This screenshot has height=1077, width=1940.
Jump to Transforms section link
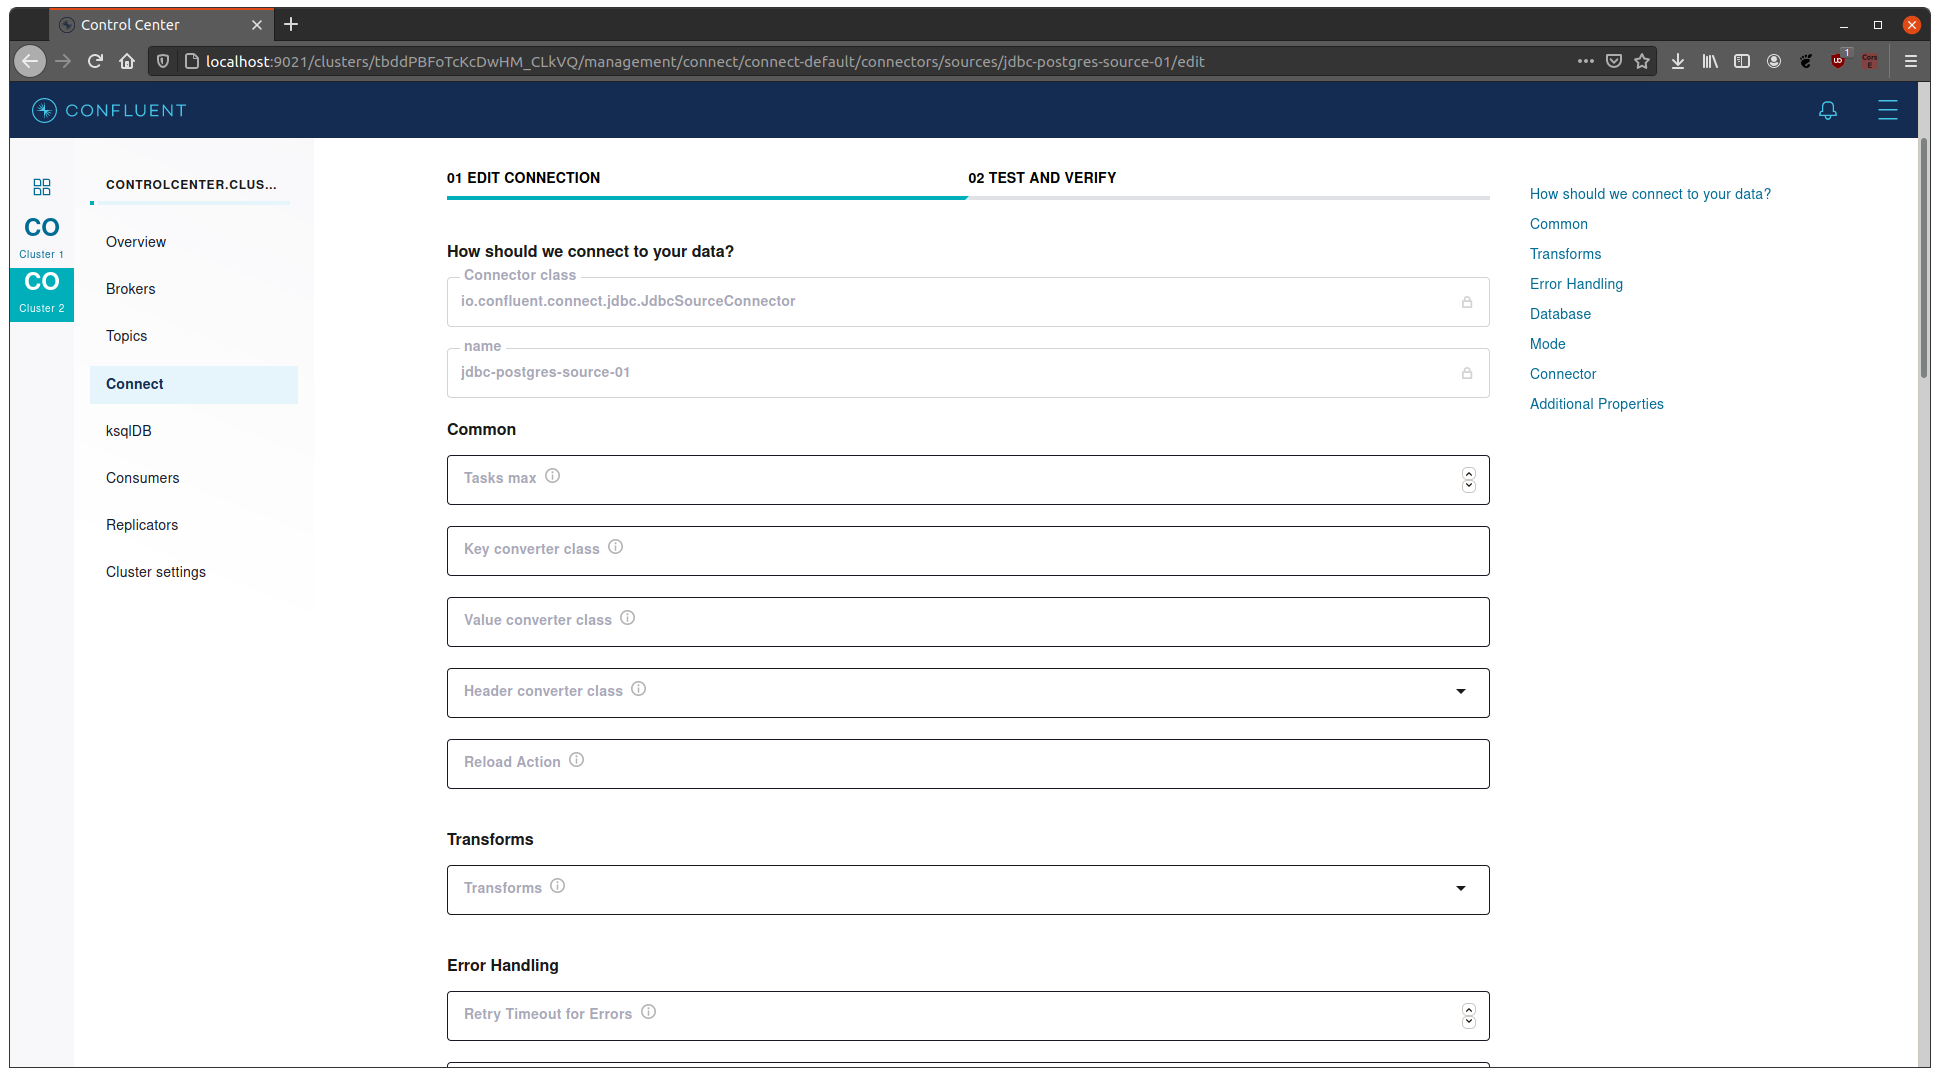1566,254
